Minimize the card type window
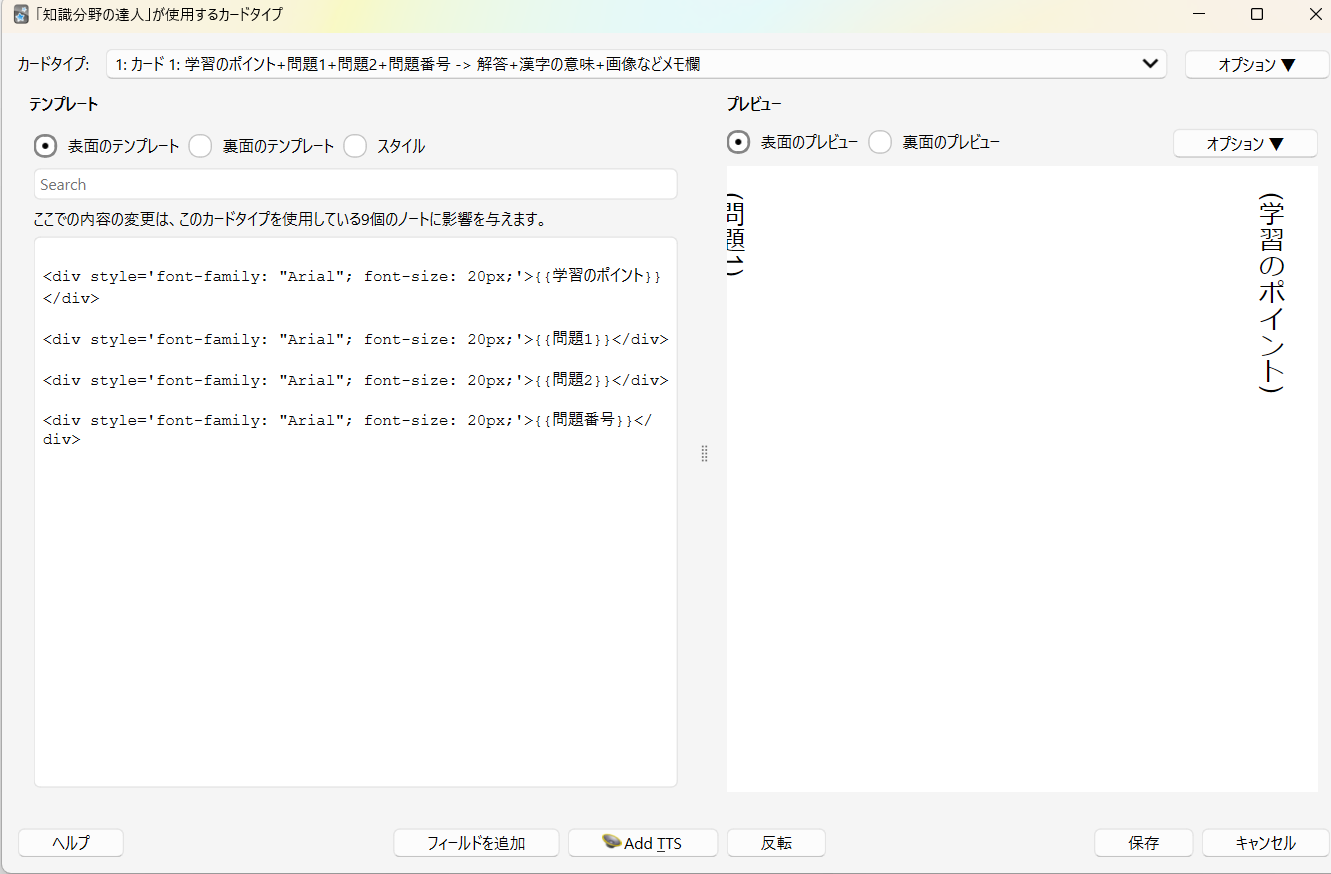Screen dimensions: 1331x874 tap(1198, 14)
